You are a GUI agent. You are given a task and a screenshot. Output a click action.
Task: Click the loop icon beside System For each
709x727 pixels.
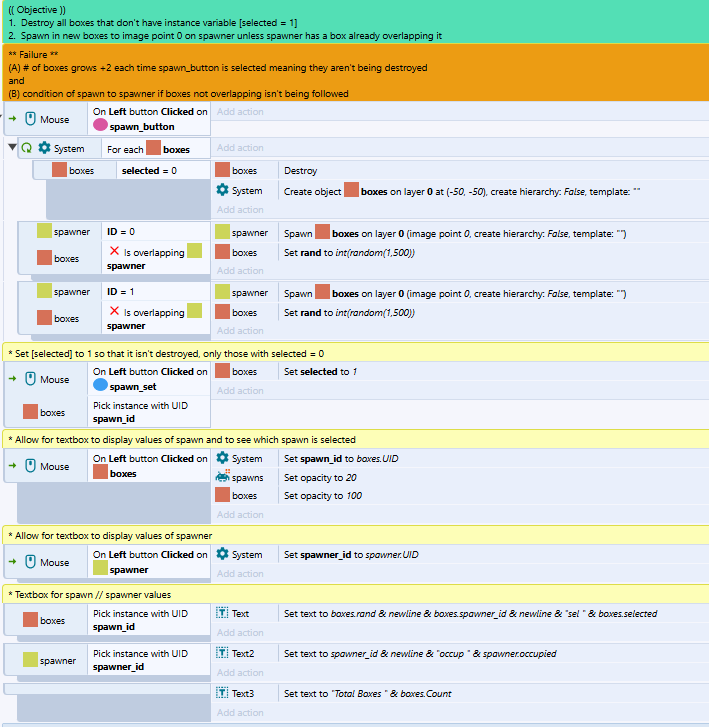[x=27, y=148]
